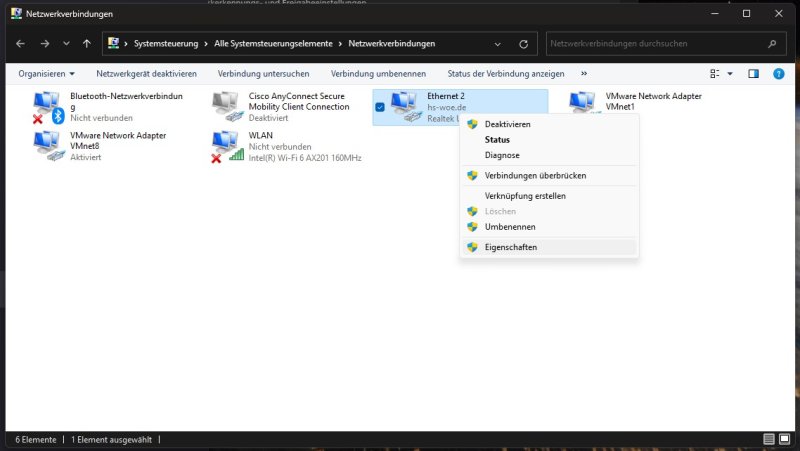This screenshot has width=800, height=451.
Task: Run Diagnose from the context menu
Action: [549, 155]
